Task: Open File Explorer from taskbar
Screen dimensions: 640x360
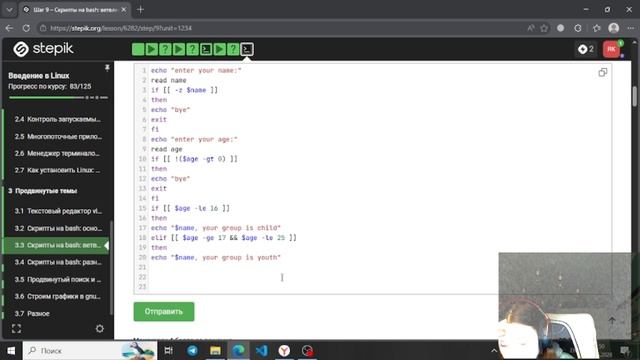Action: coord(216,351)
